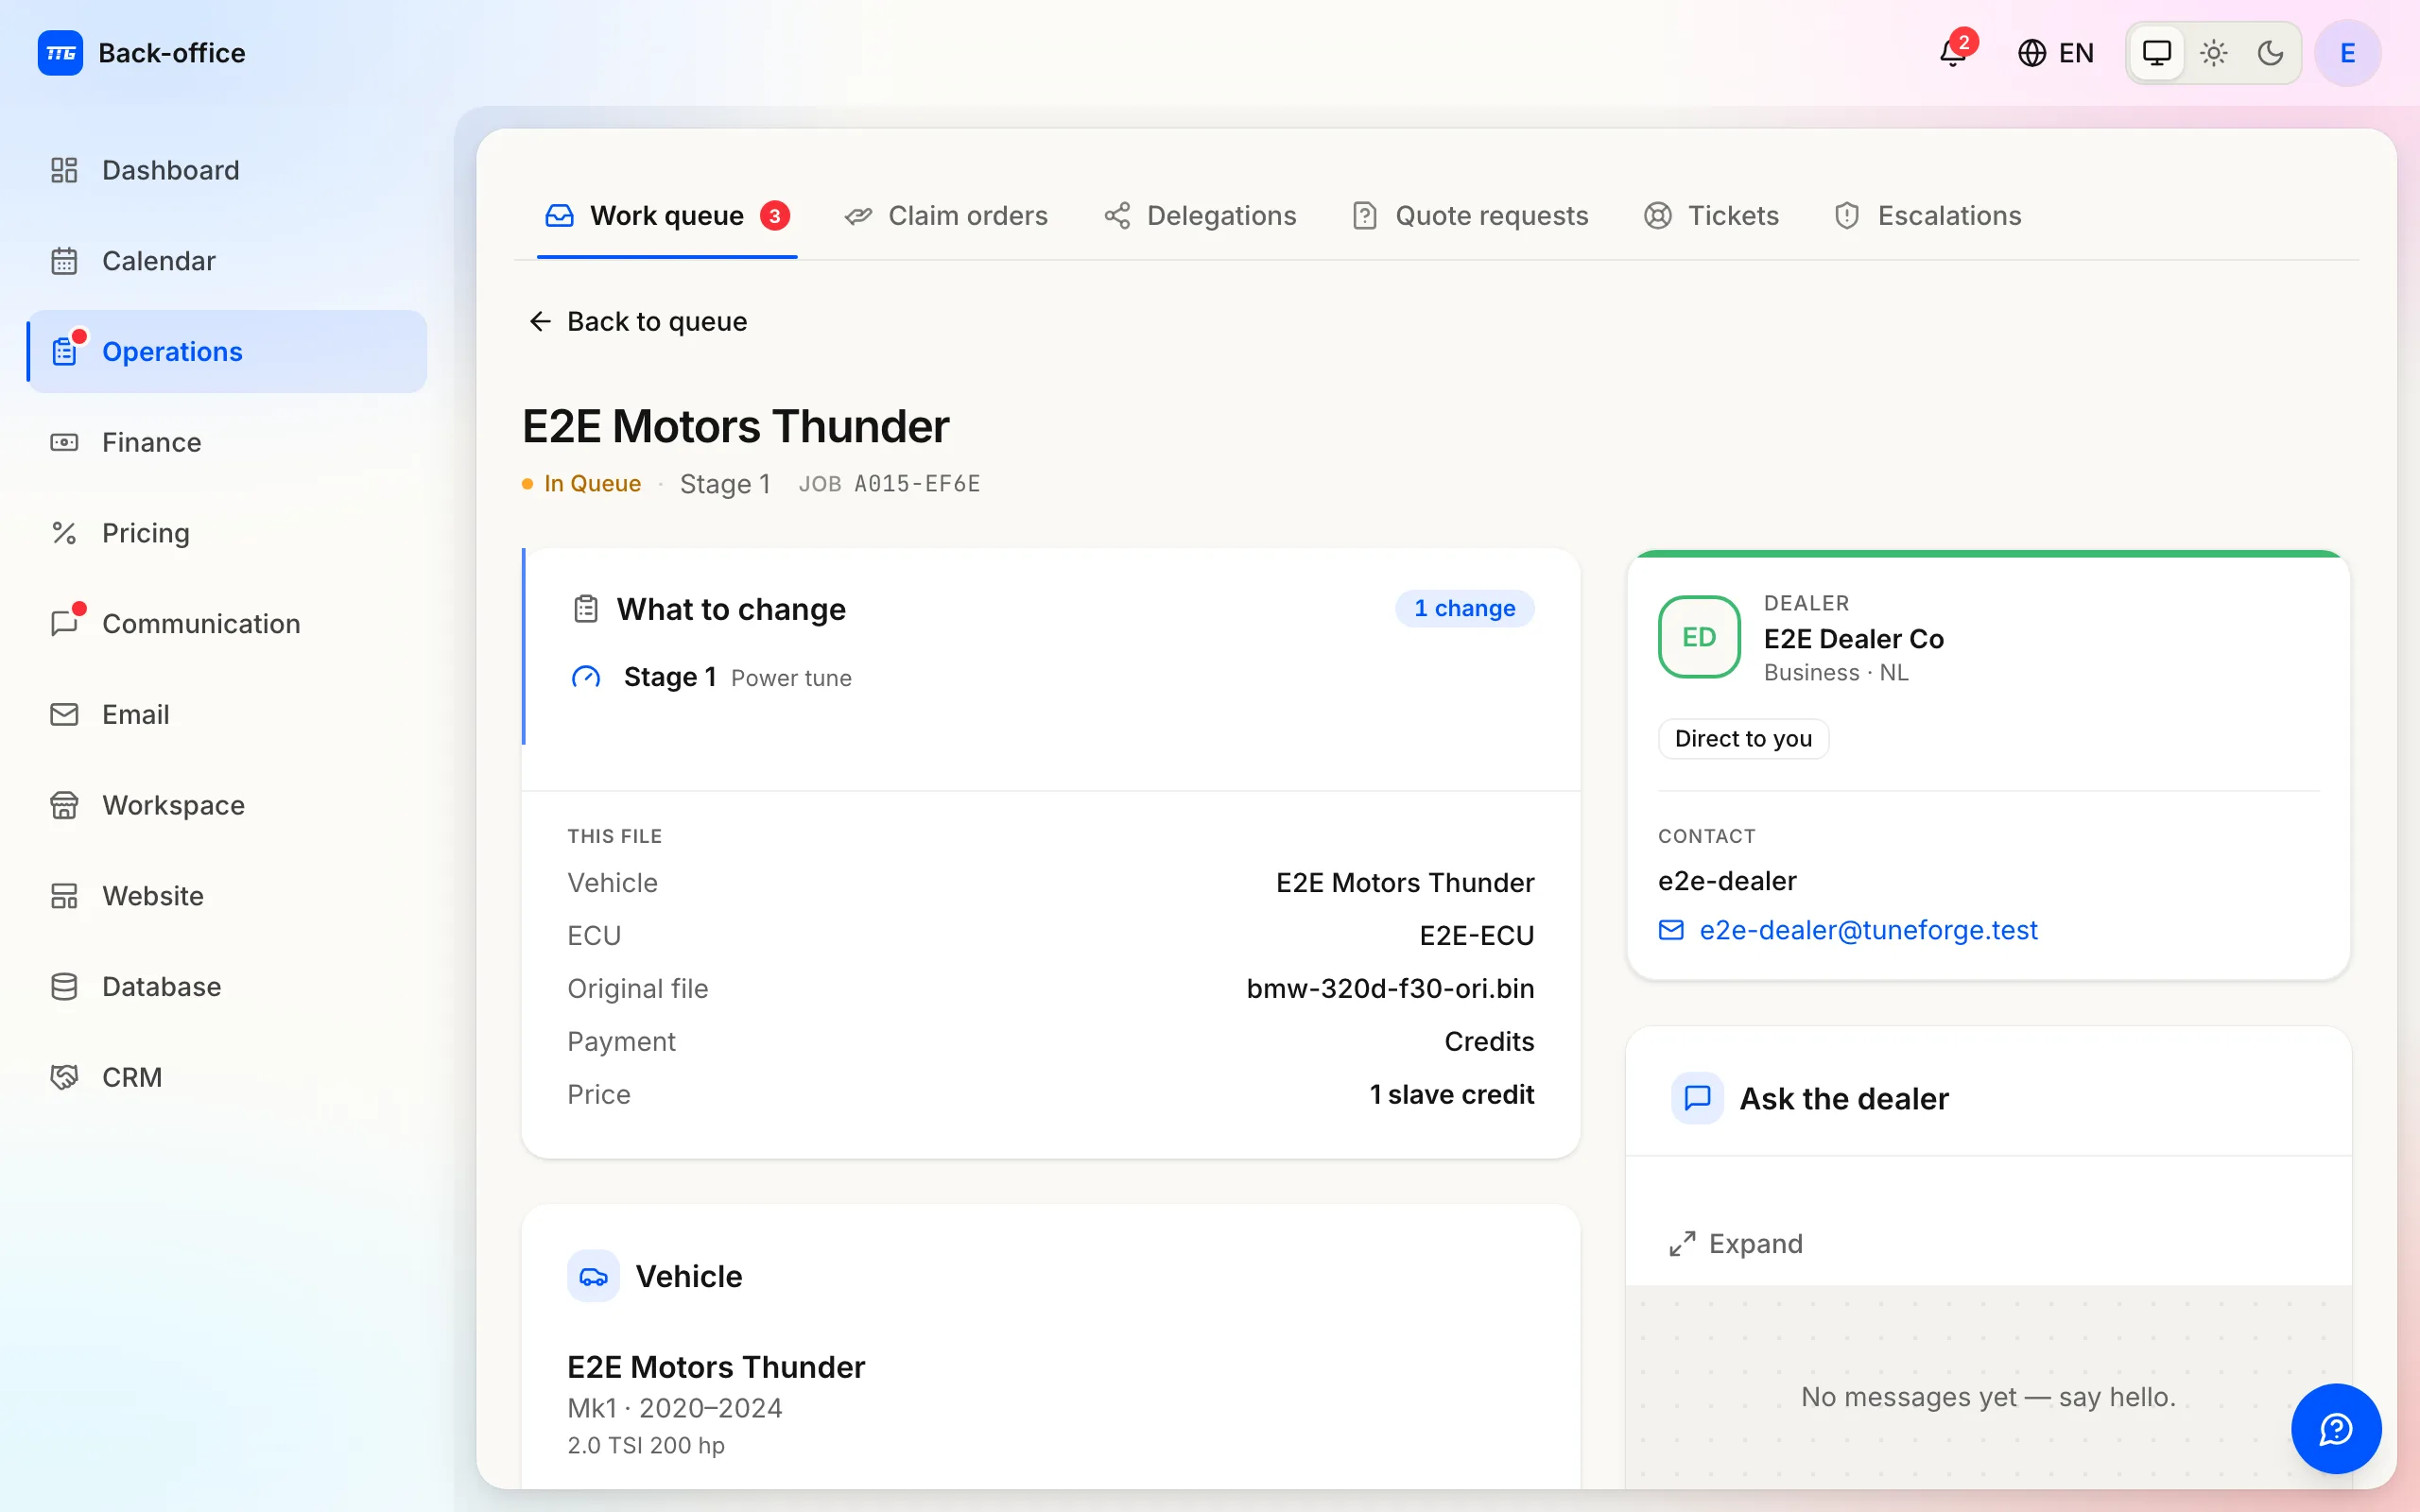Screen dimensions: 2420x1512
Task: Click the JOB A015-EF6E identifier
Action: click(x=889, y=484)
